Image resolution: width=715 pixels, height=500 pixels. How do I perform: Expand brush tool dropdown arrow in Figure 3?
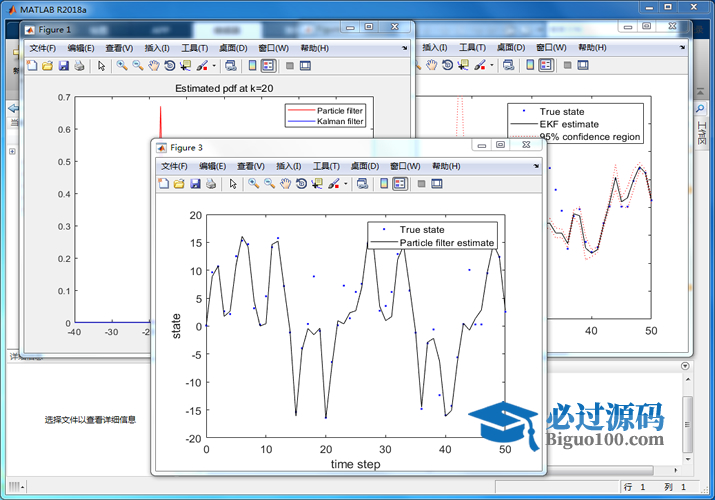click(x=346, y=184)
